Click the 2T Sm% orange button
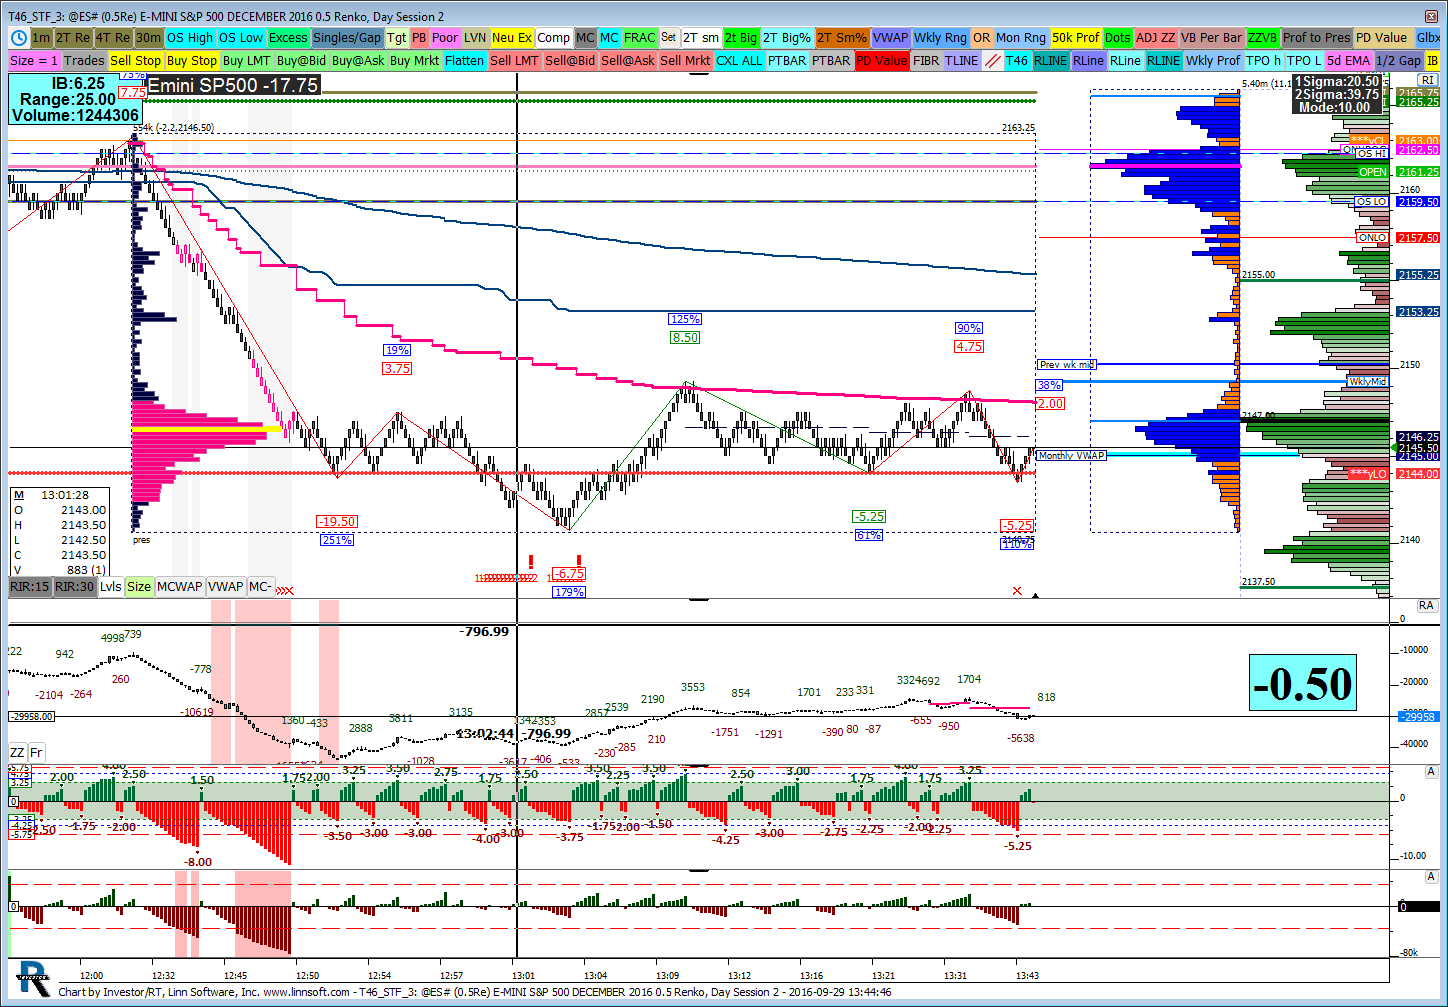The width and height of the screenshot is (1448, 1007). (842, 38)
